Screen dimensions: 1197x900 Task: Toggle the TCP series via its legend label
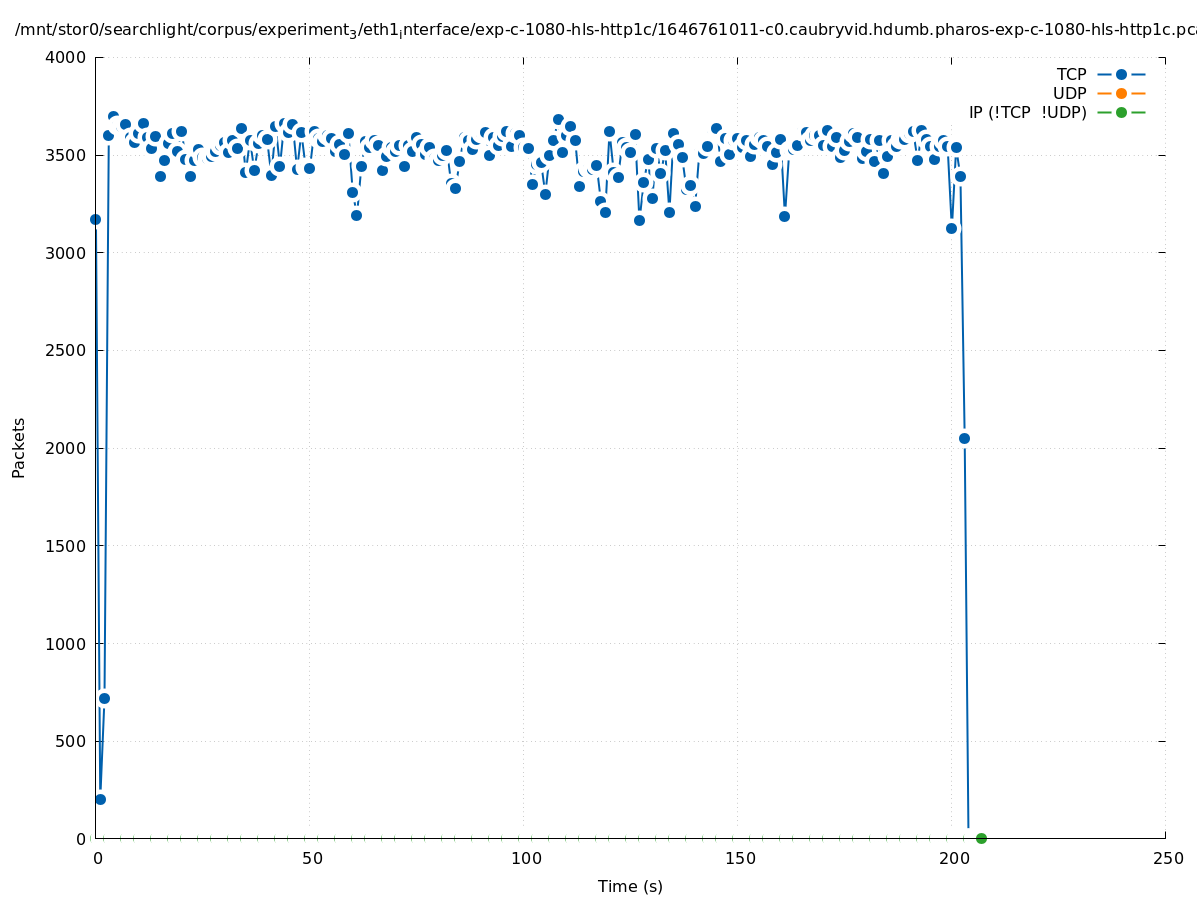coord(1071,74)
